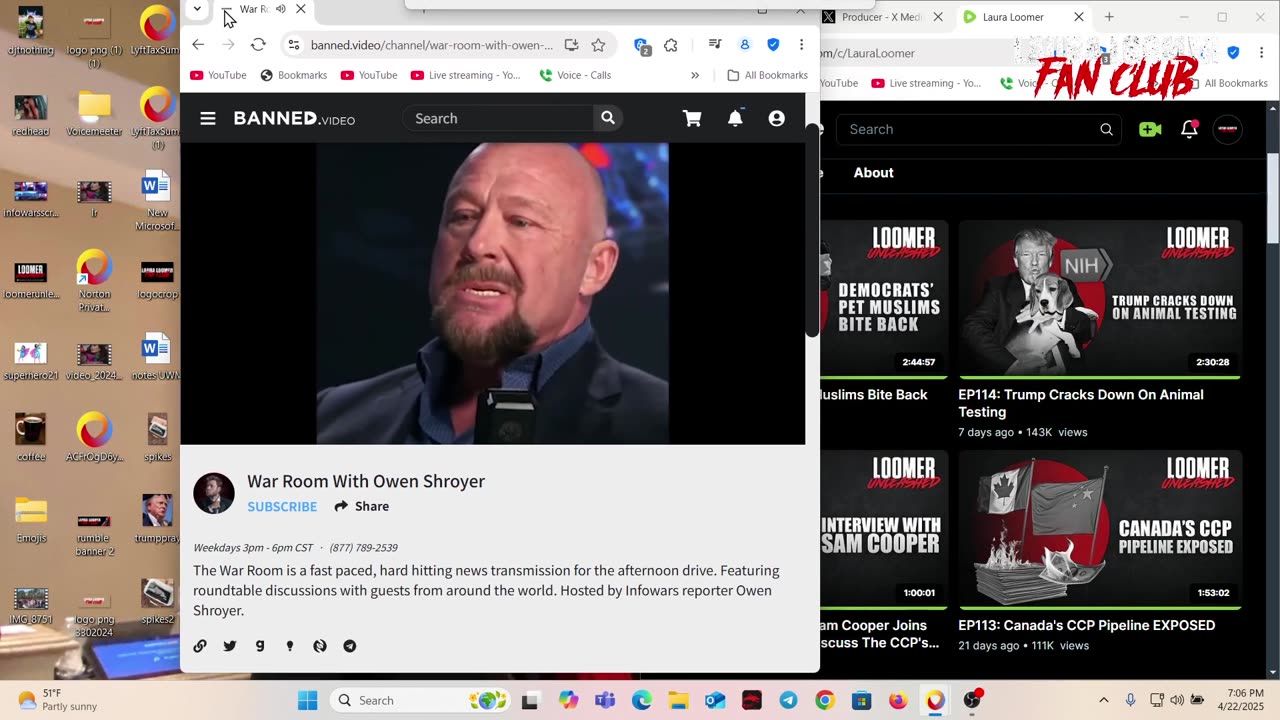Click the Rumble page vertical scrollbar

(1272, 199)
